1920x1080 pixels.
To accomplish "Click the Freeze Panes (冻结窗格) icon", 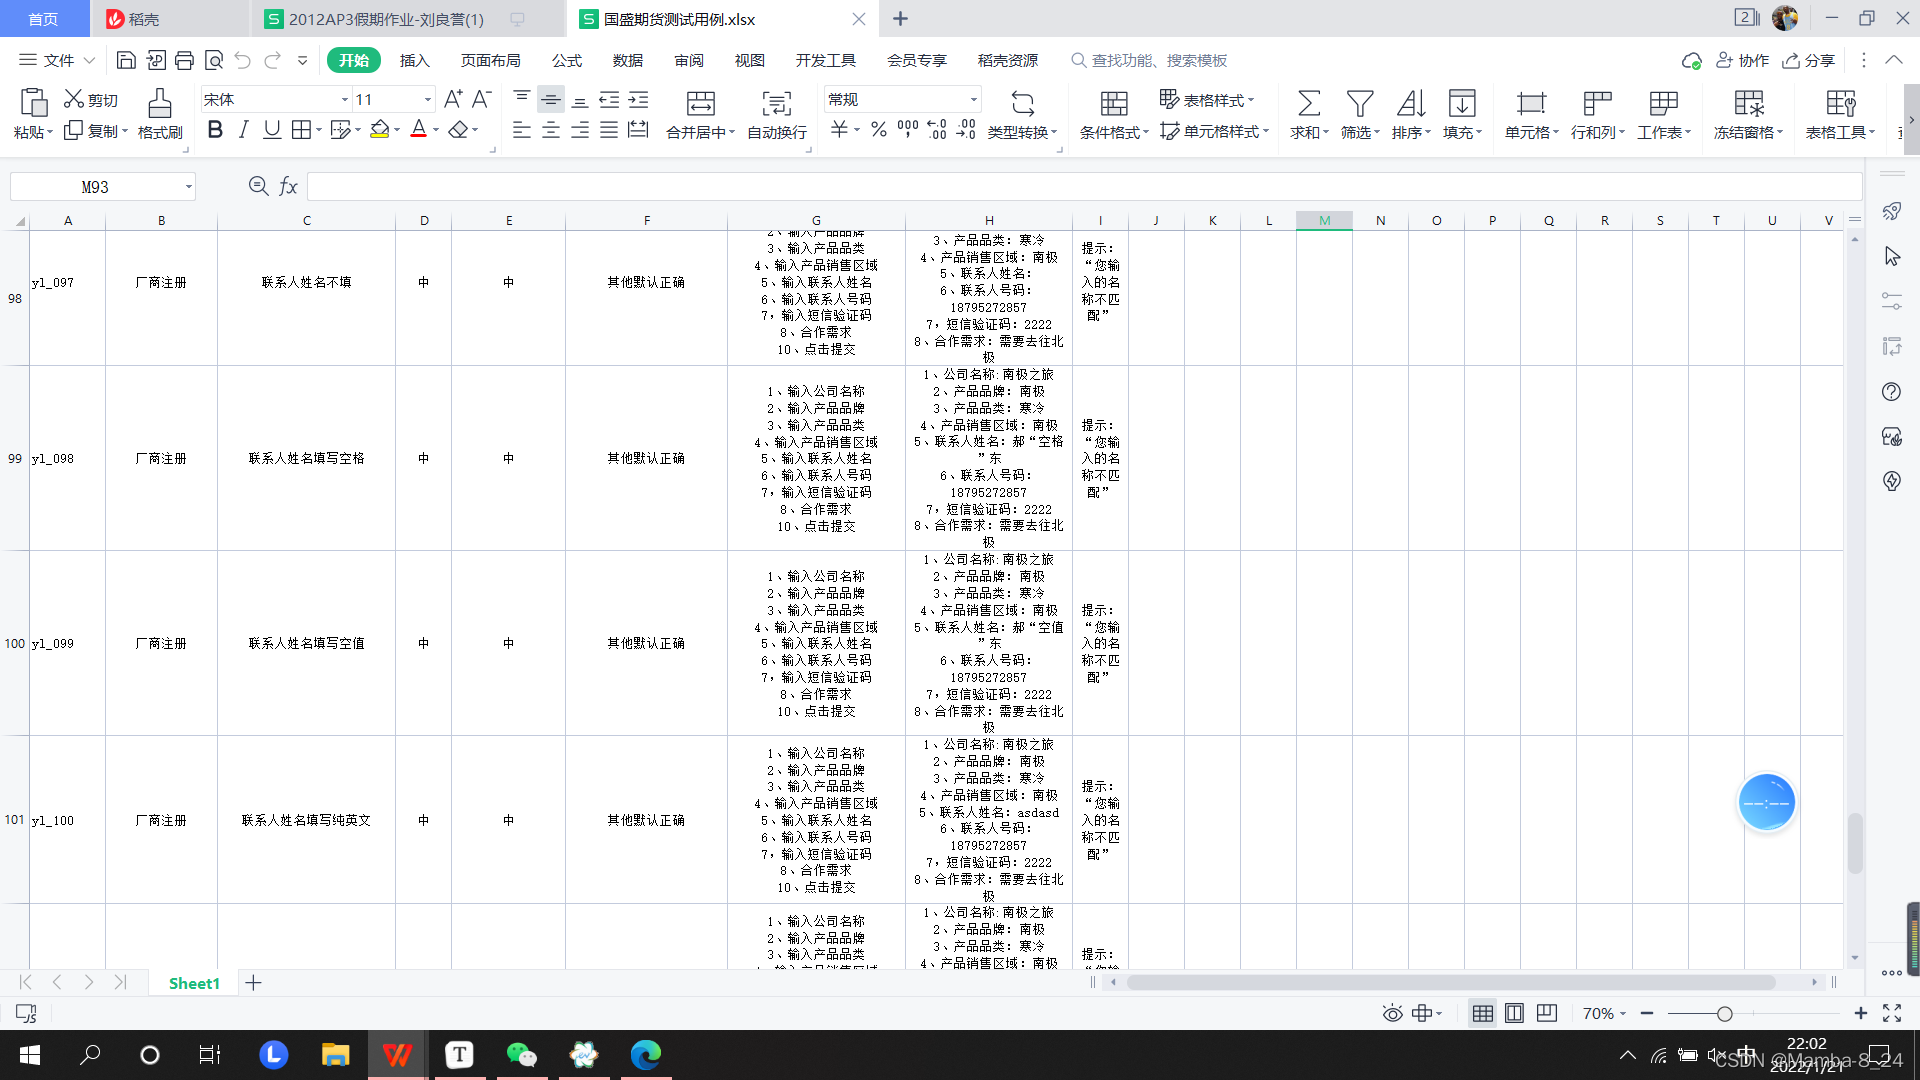I will (x=1748, y=104).
